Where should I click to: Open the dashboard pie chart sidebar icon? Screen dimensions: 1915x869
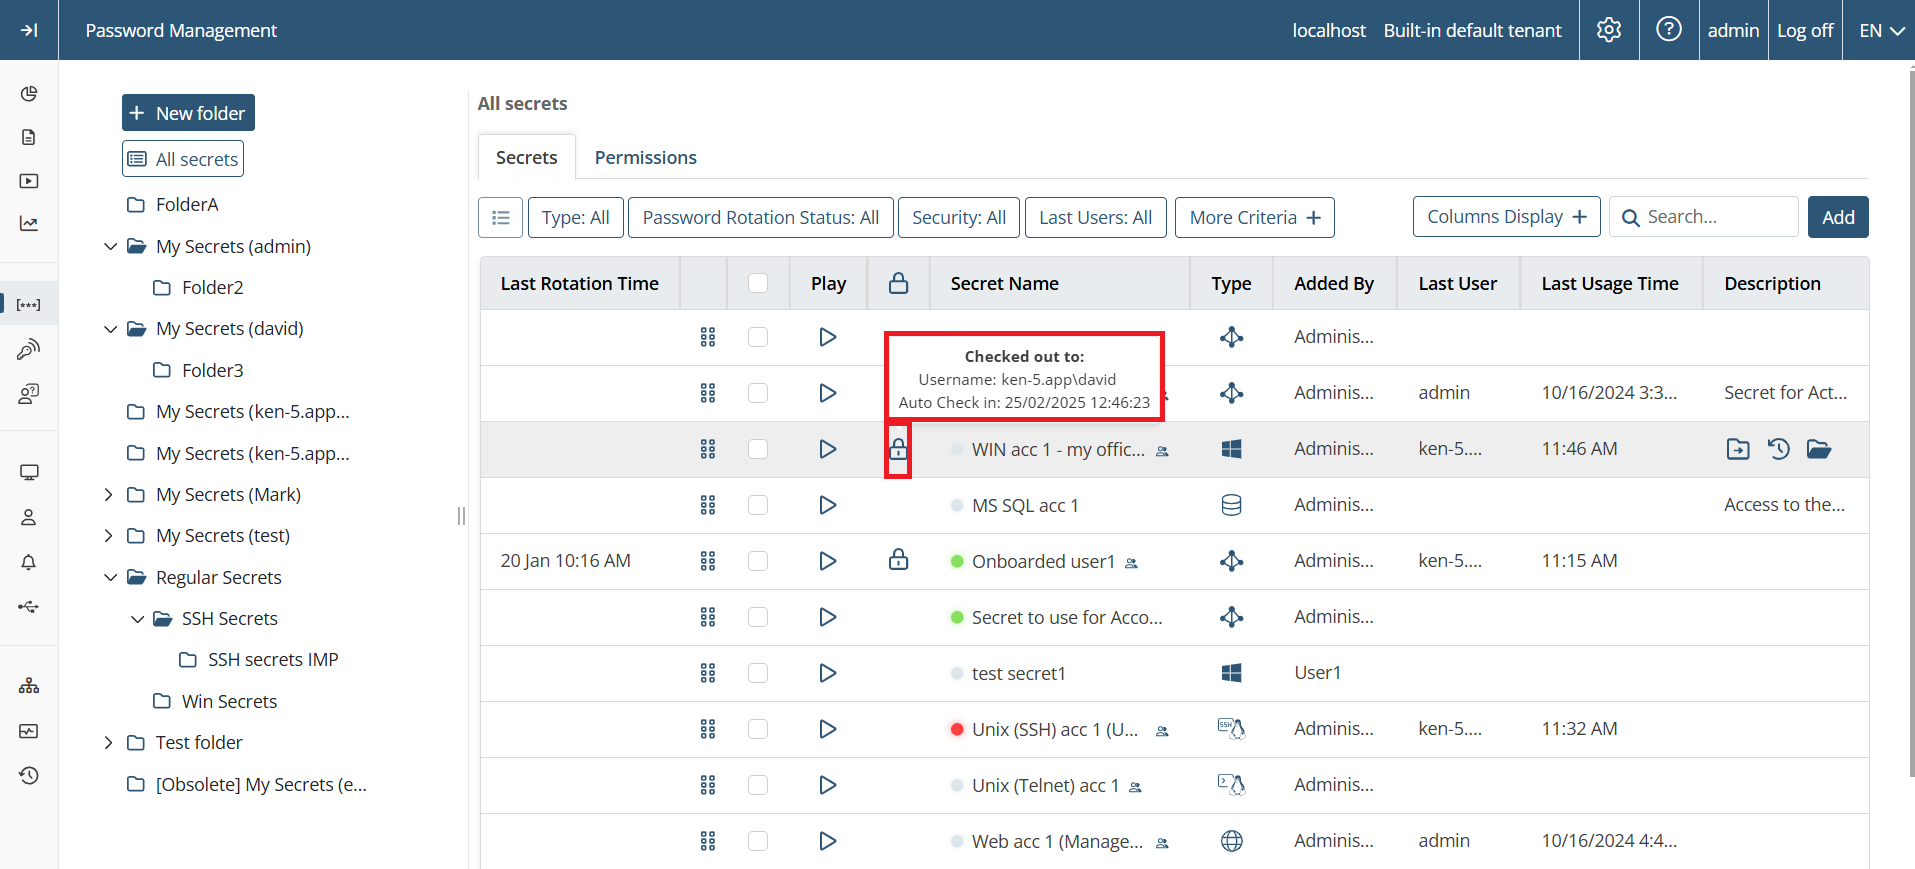click(29, 93)
